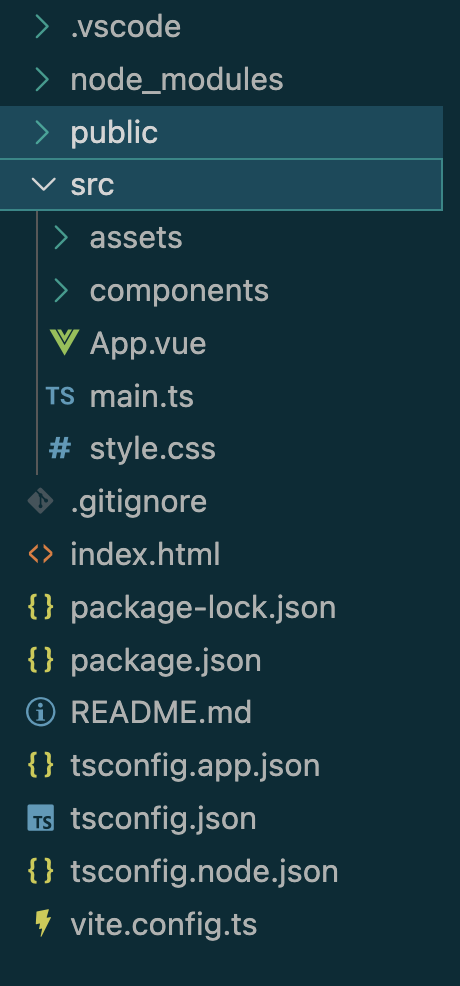Viewport: 460px width, 986px height.
Task: Expand the assets folder chevron
Action: pyautogui.click(x=61, y=238)
